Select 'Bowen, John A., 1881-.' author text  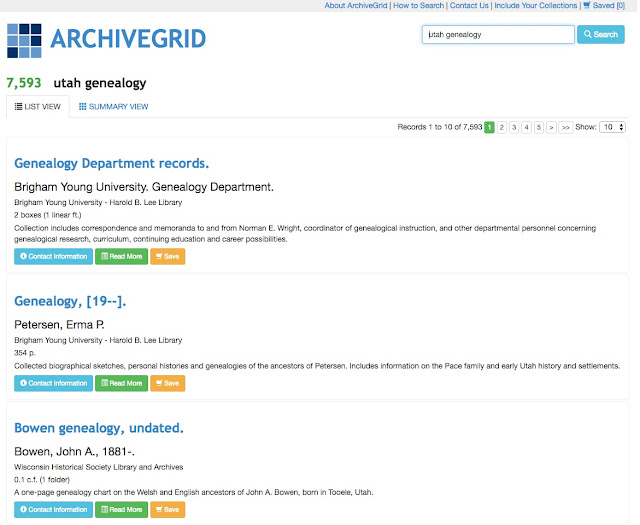74,452
